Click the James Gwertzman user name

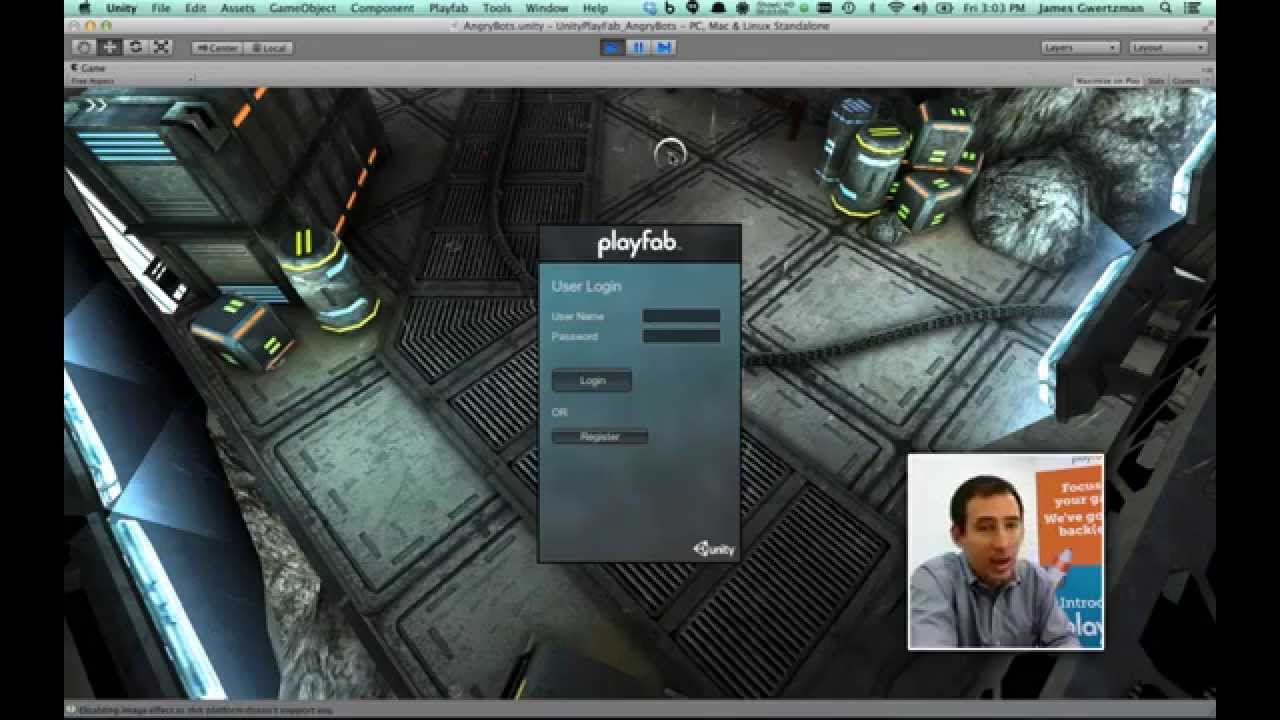(x=1093, y=8)
